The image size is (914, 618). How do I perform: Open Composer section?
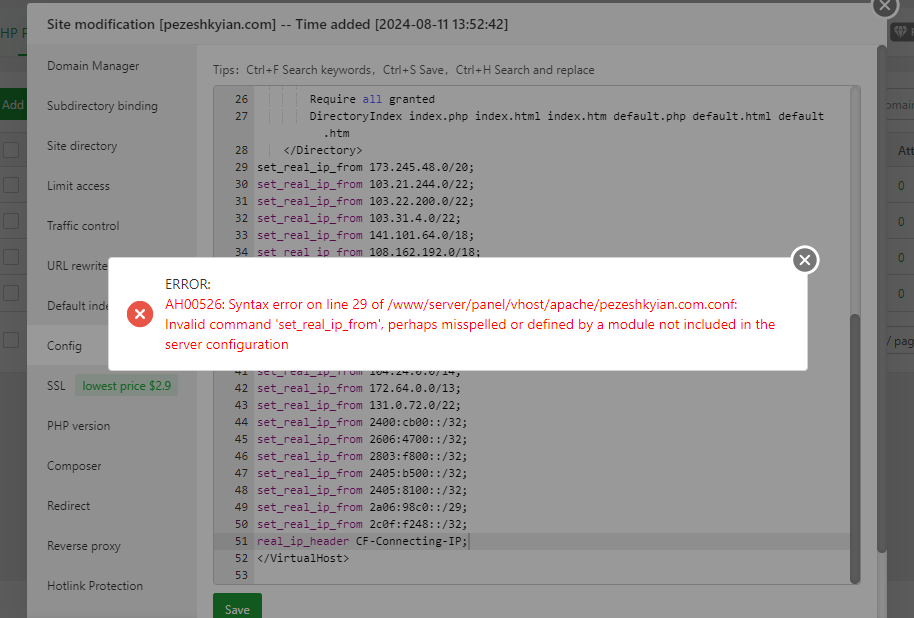(x=75, y=466)
